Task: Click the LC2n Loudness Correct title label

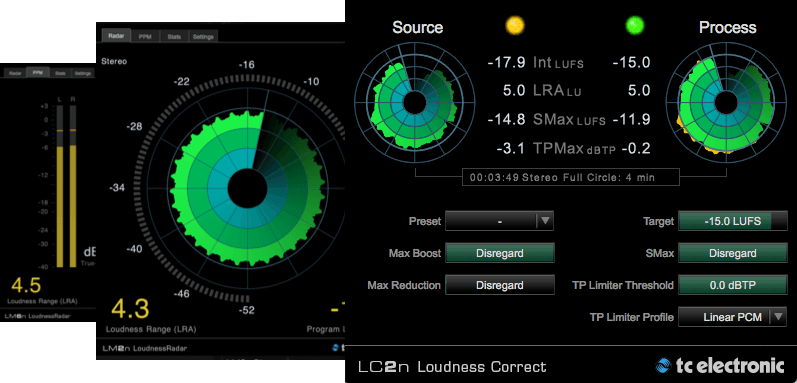Action: (452, 367)
